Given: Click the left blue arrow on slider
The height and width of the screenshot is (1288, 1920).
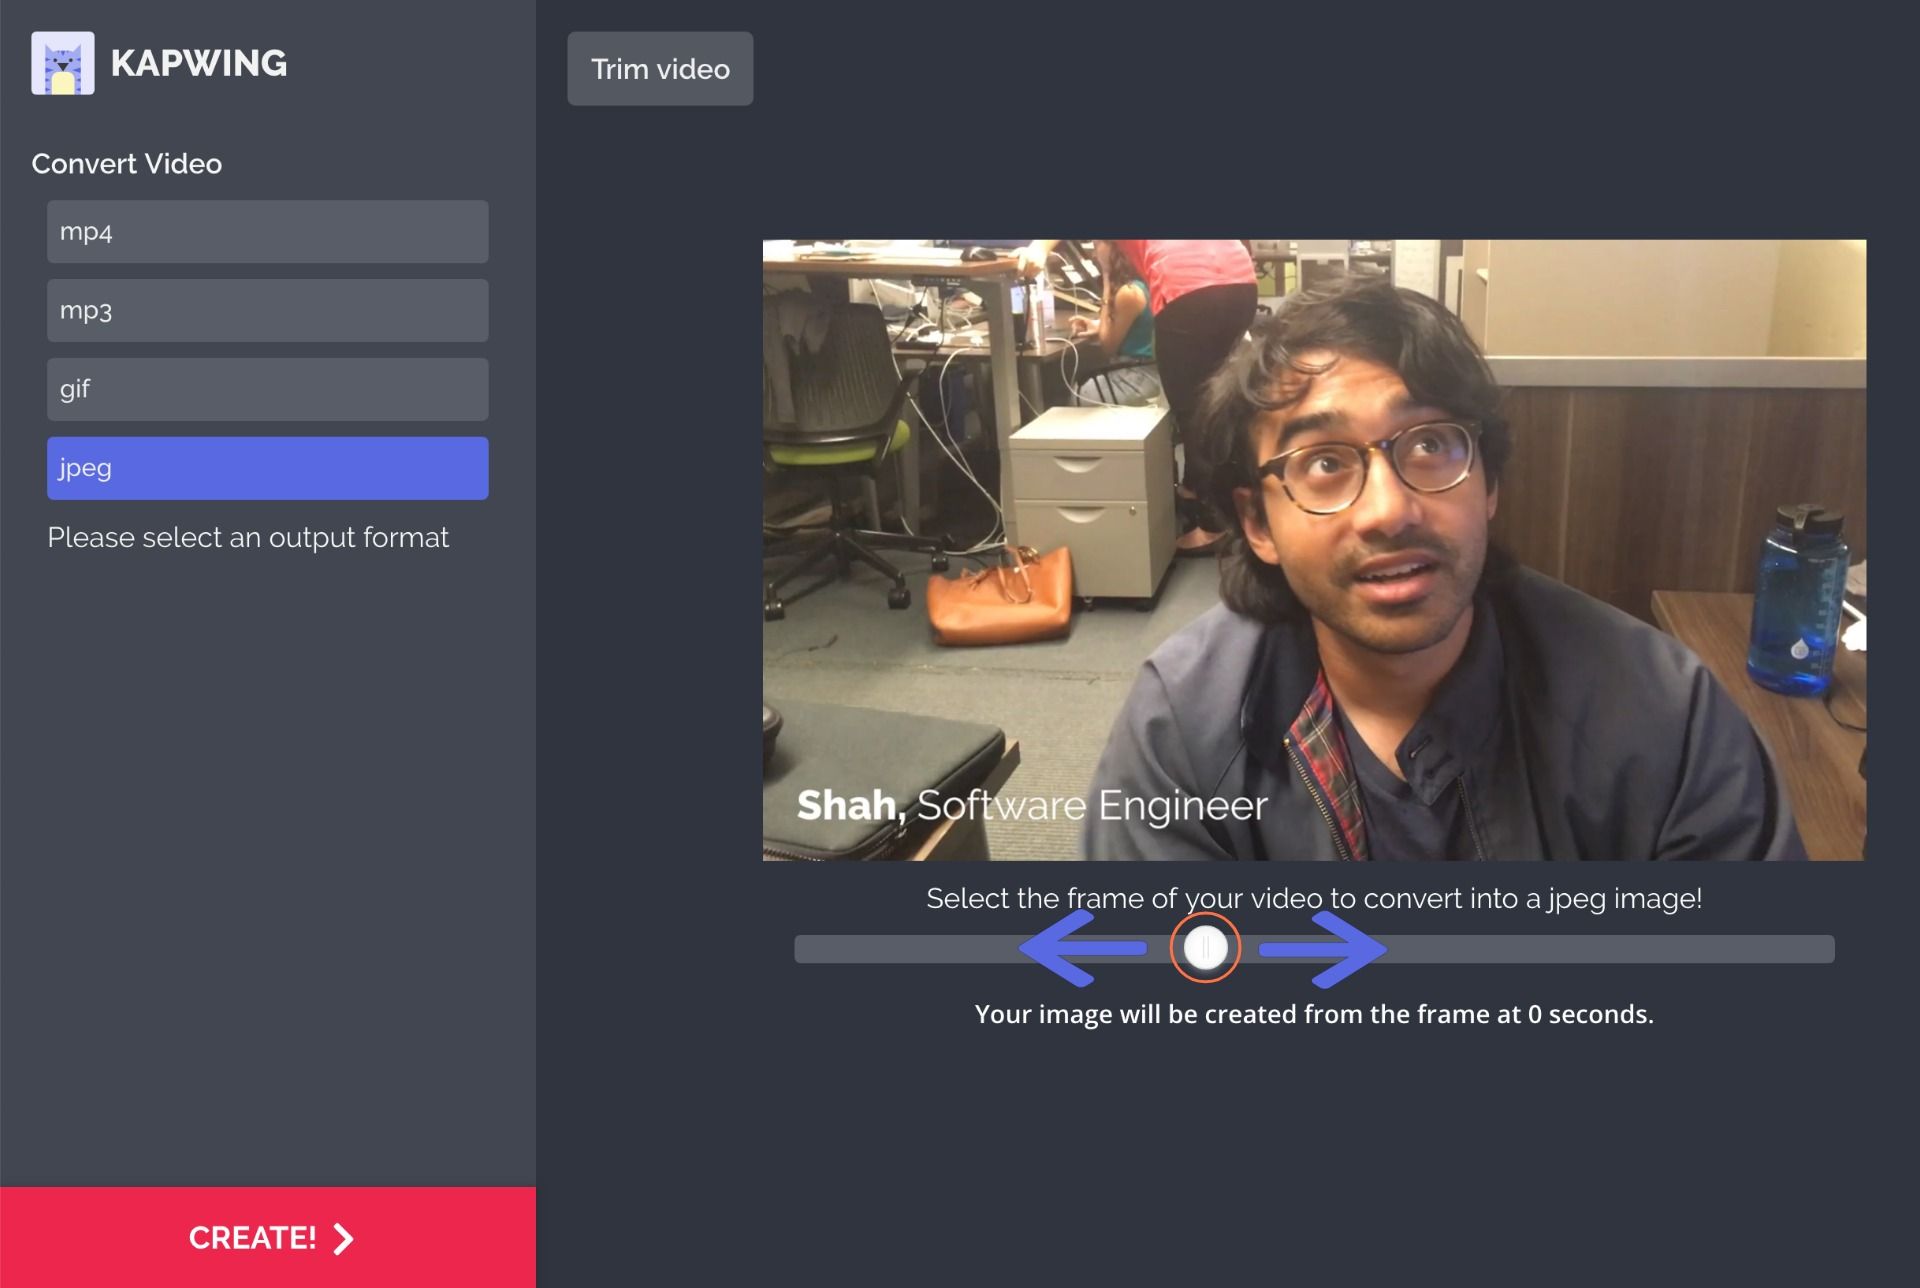Looking at the screenshot, I should pos(1082,948).
